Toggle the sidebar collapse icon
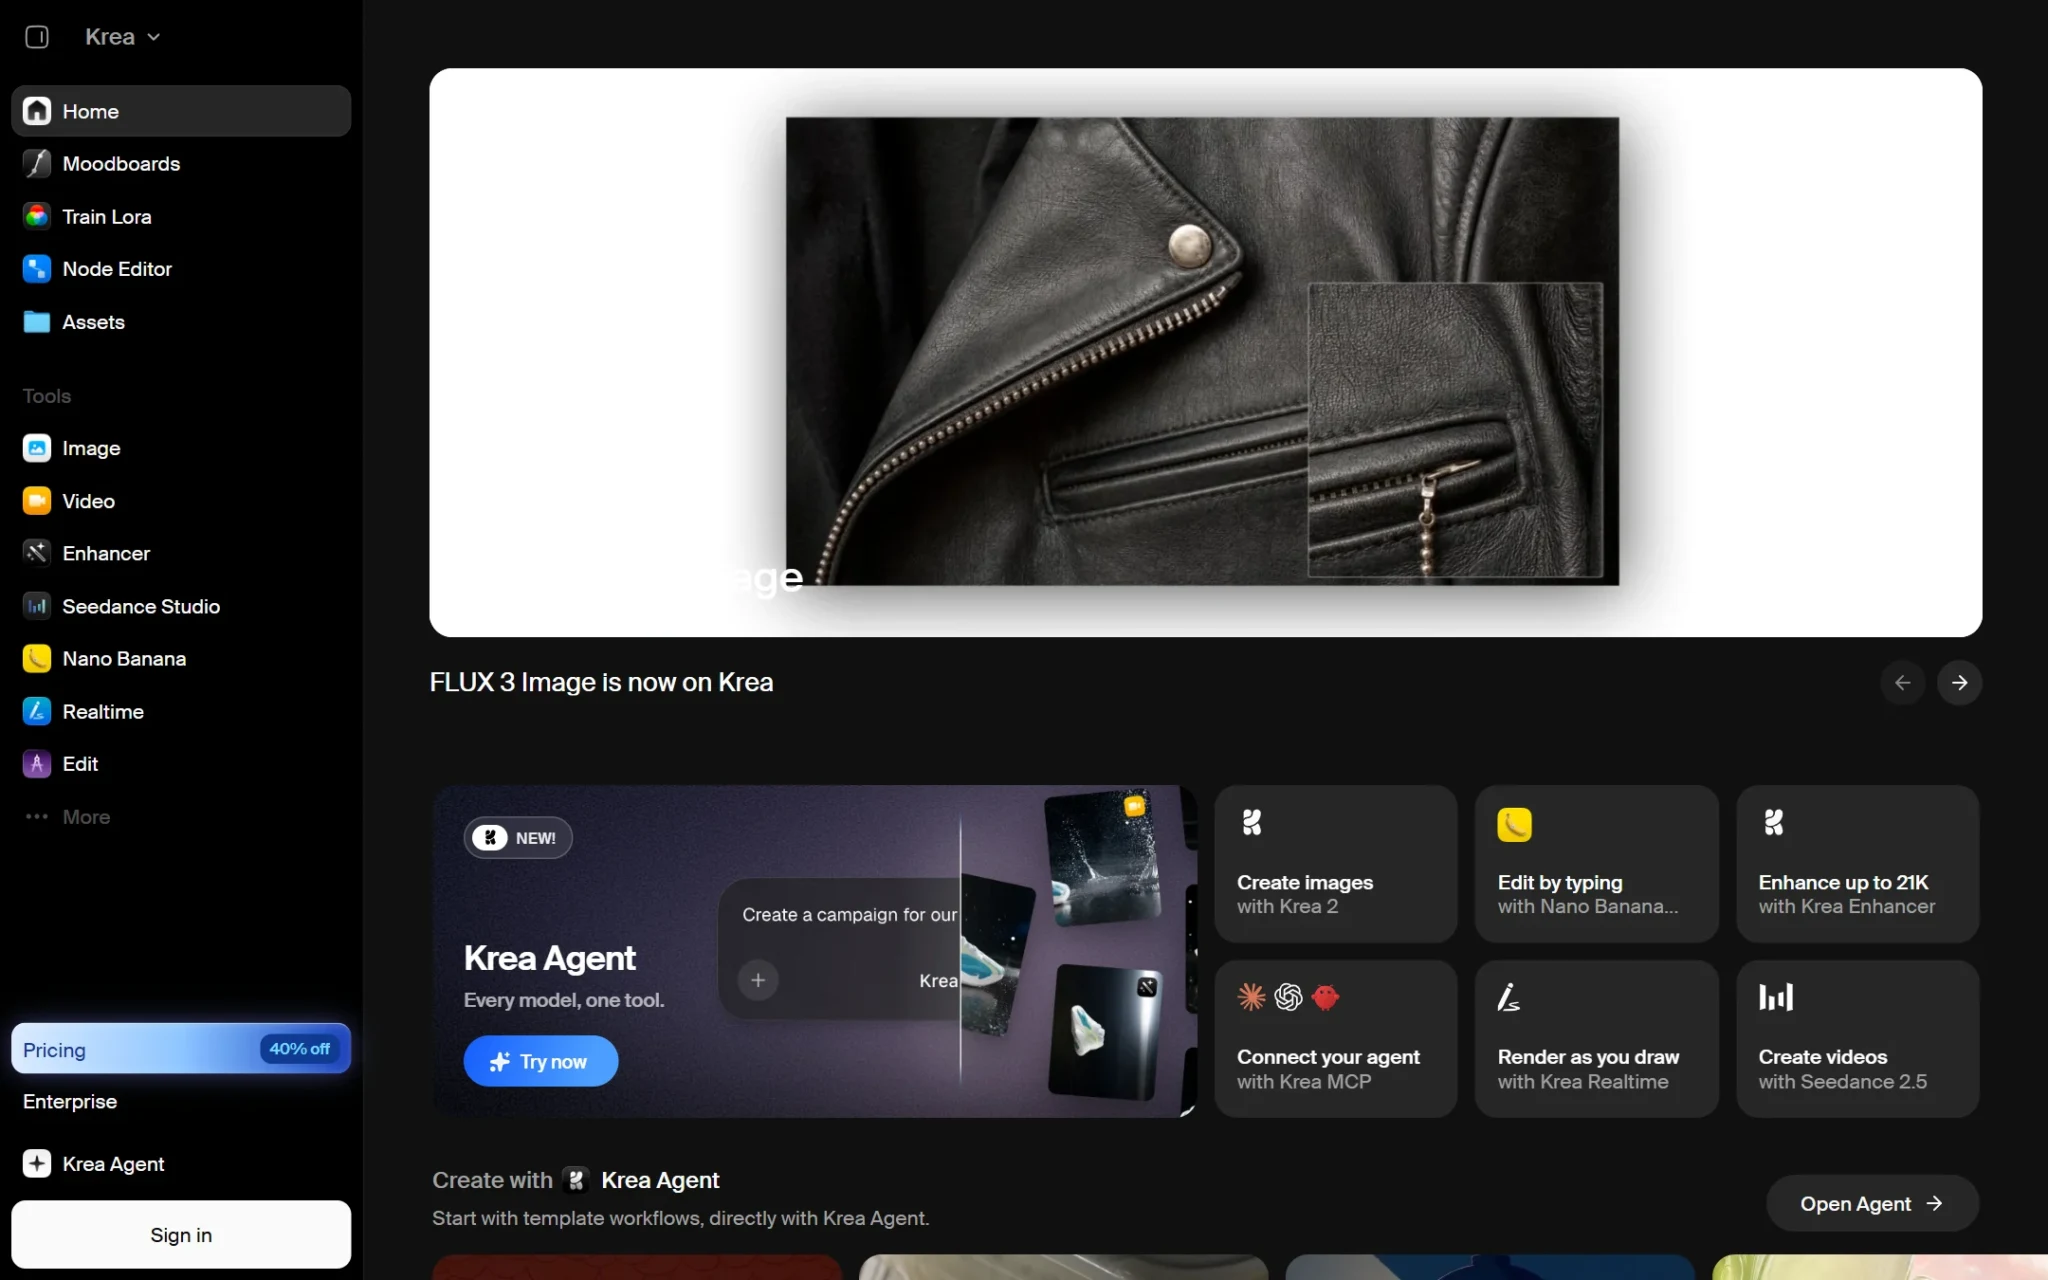2048x1280 pixels. pos(37,37)
